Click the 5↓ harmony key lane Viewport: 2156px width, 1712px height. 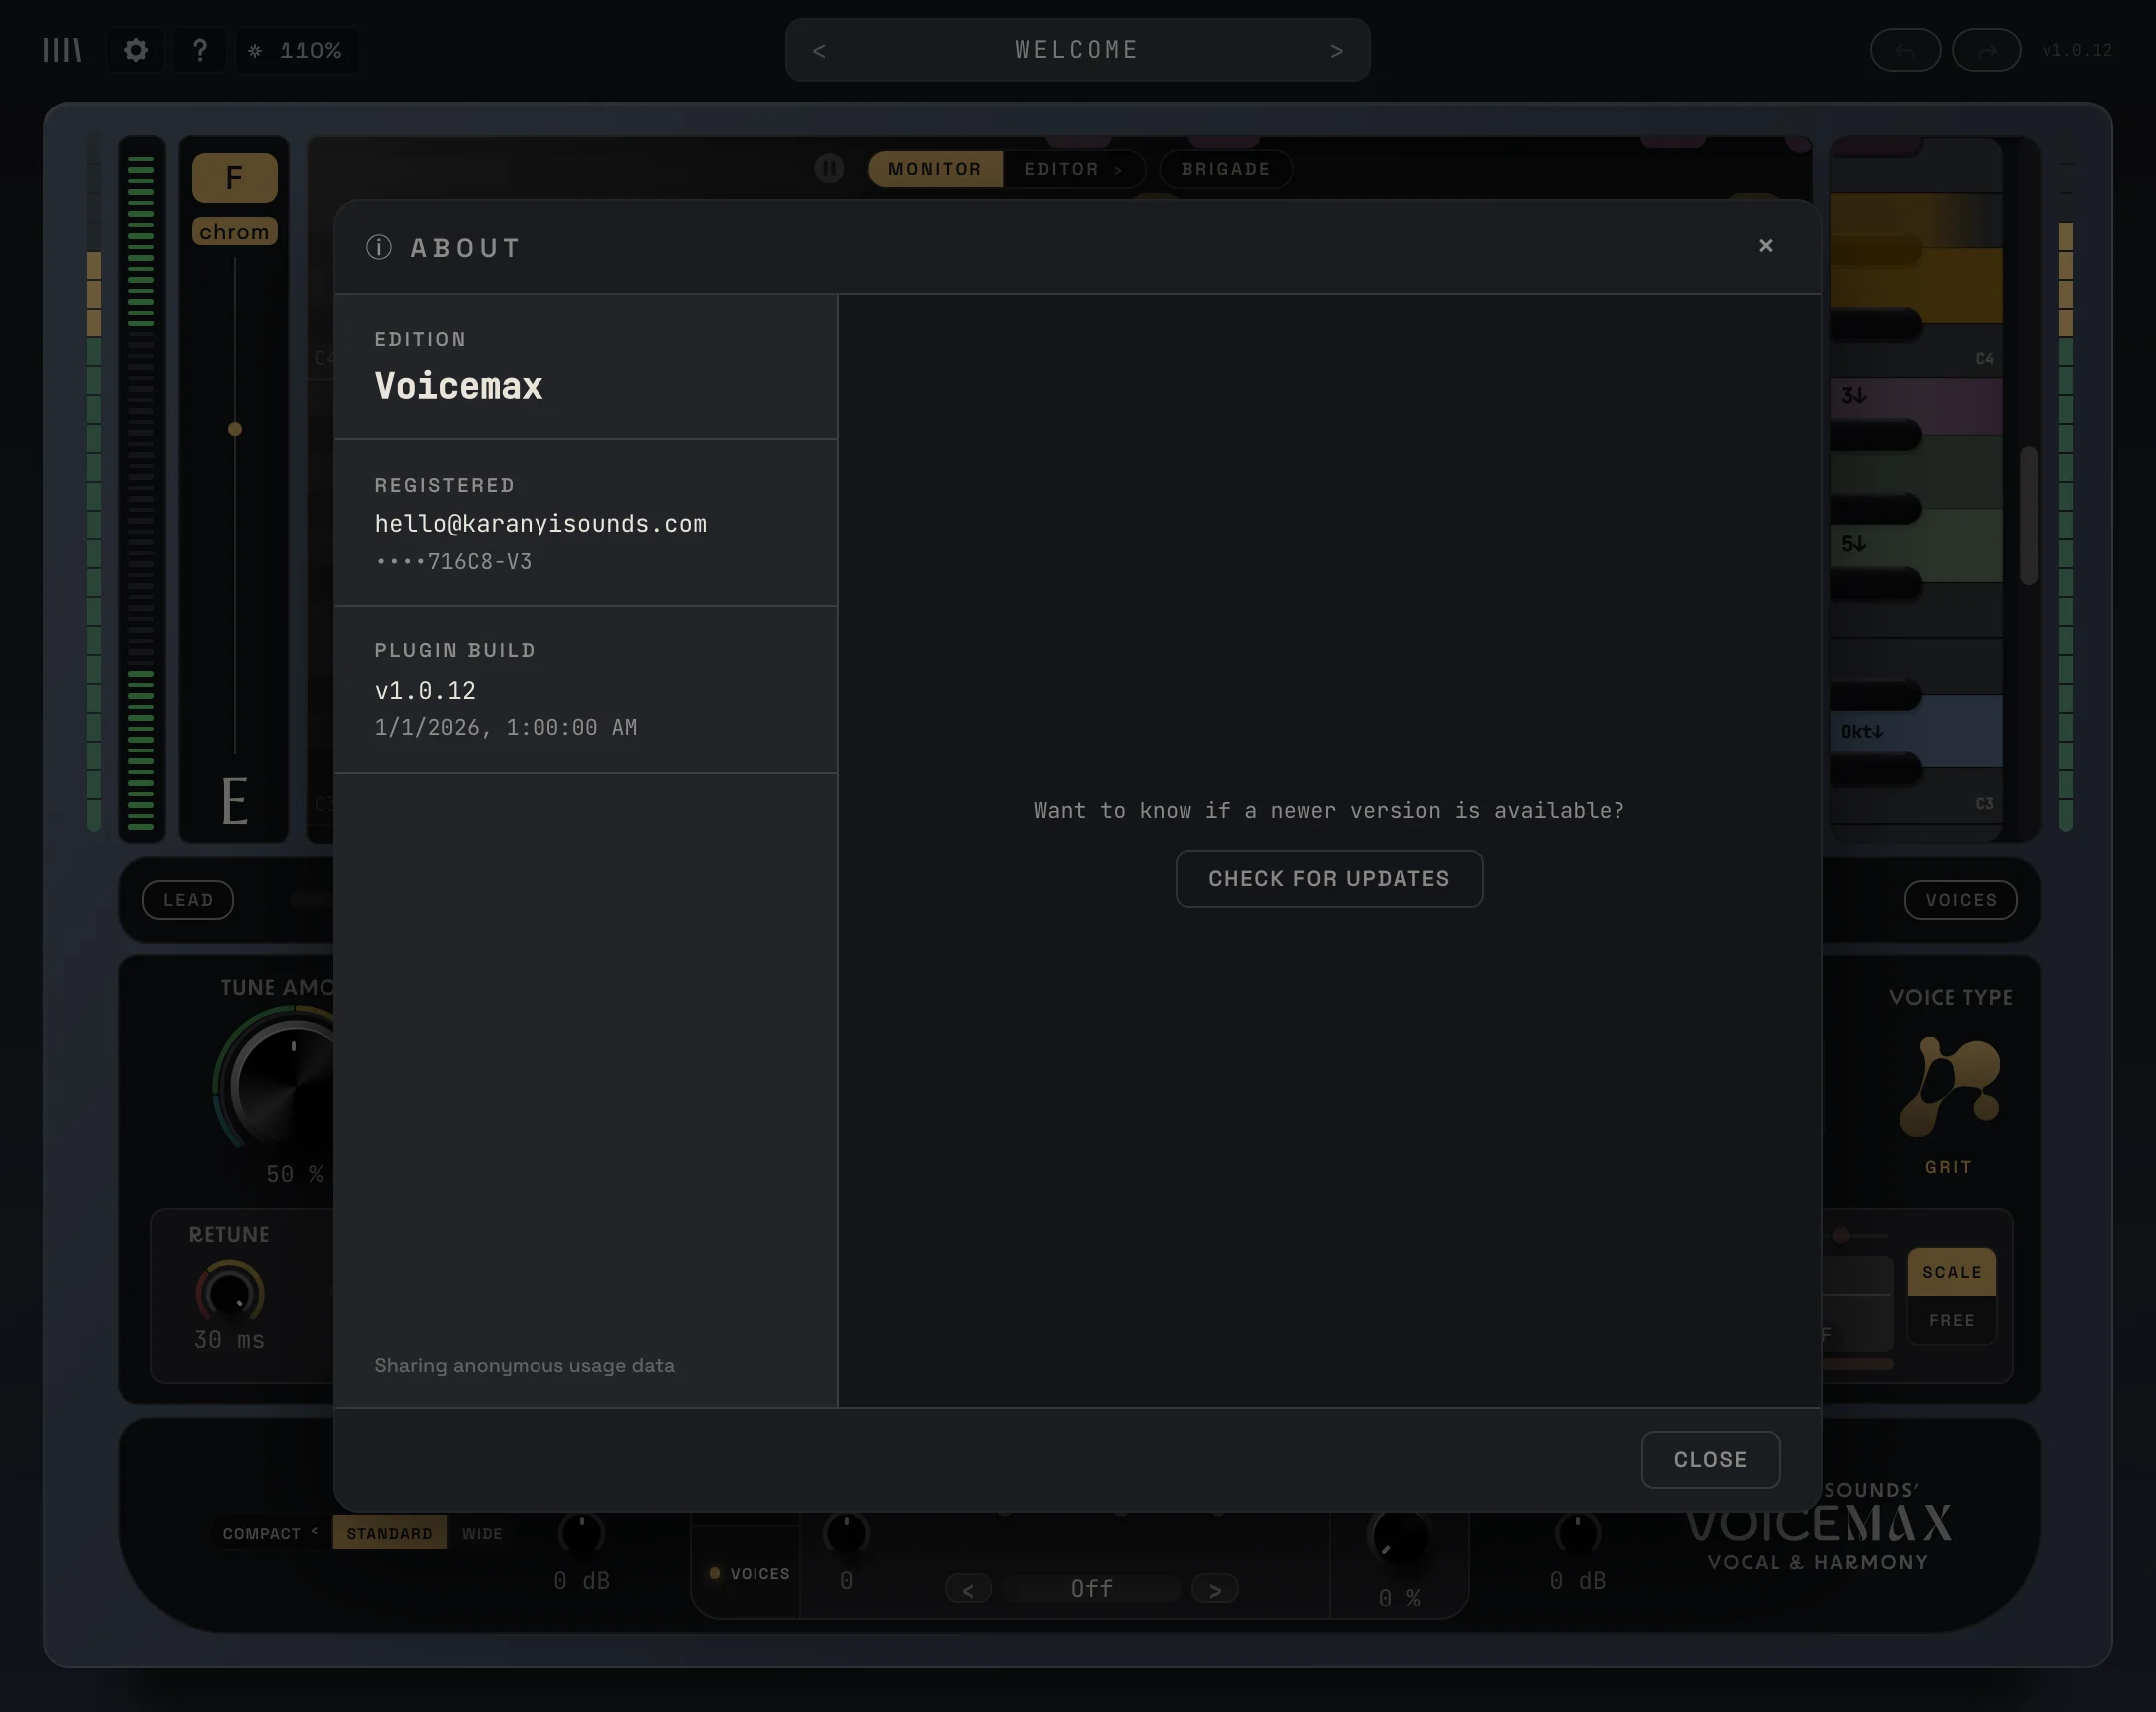tap(1916, 546)
